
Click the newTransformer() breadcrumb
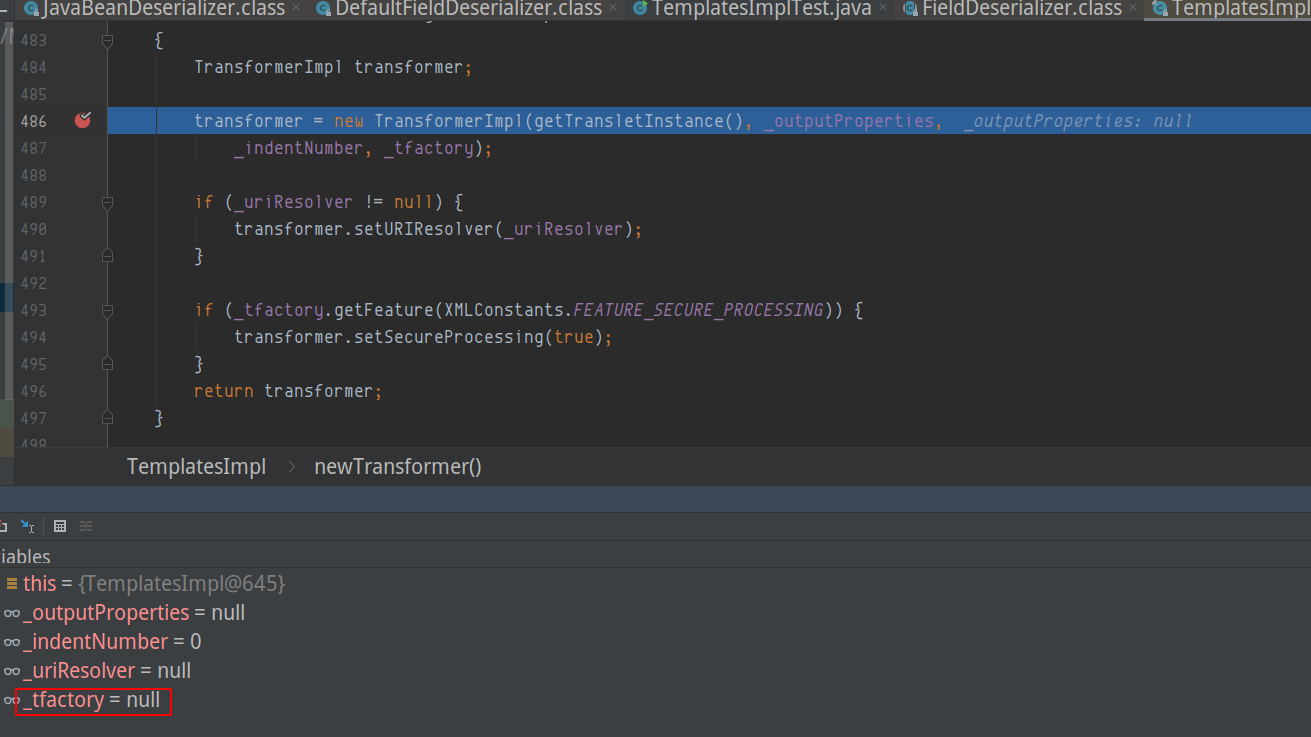point(398,467)
